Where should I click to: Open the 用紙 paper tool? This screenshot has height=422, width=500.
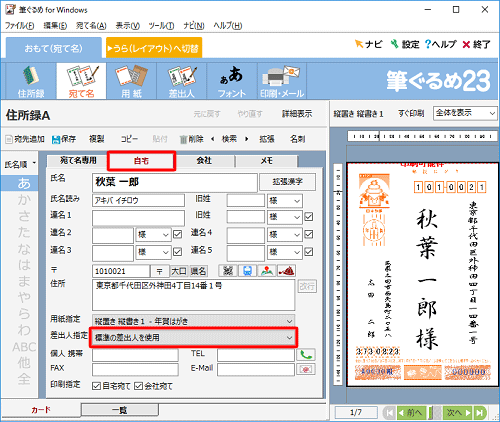[131, 81]
